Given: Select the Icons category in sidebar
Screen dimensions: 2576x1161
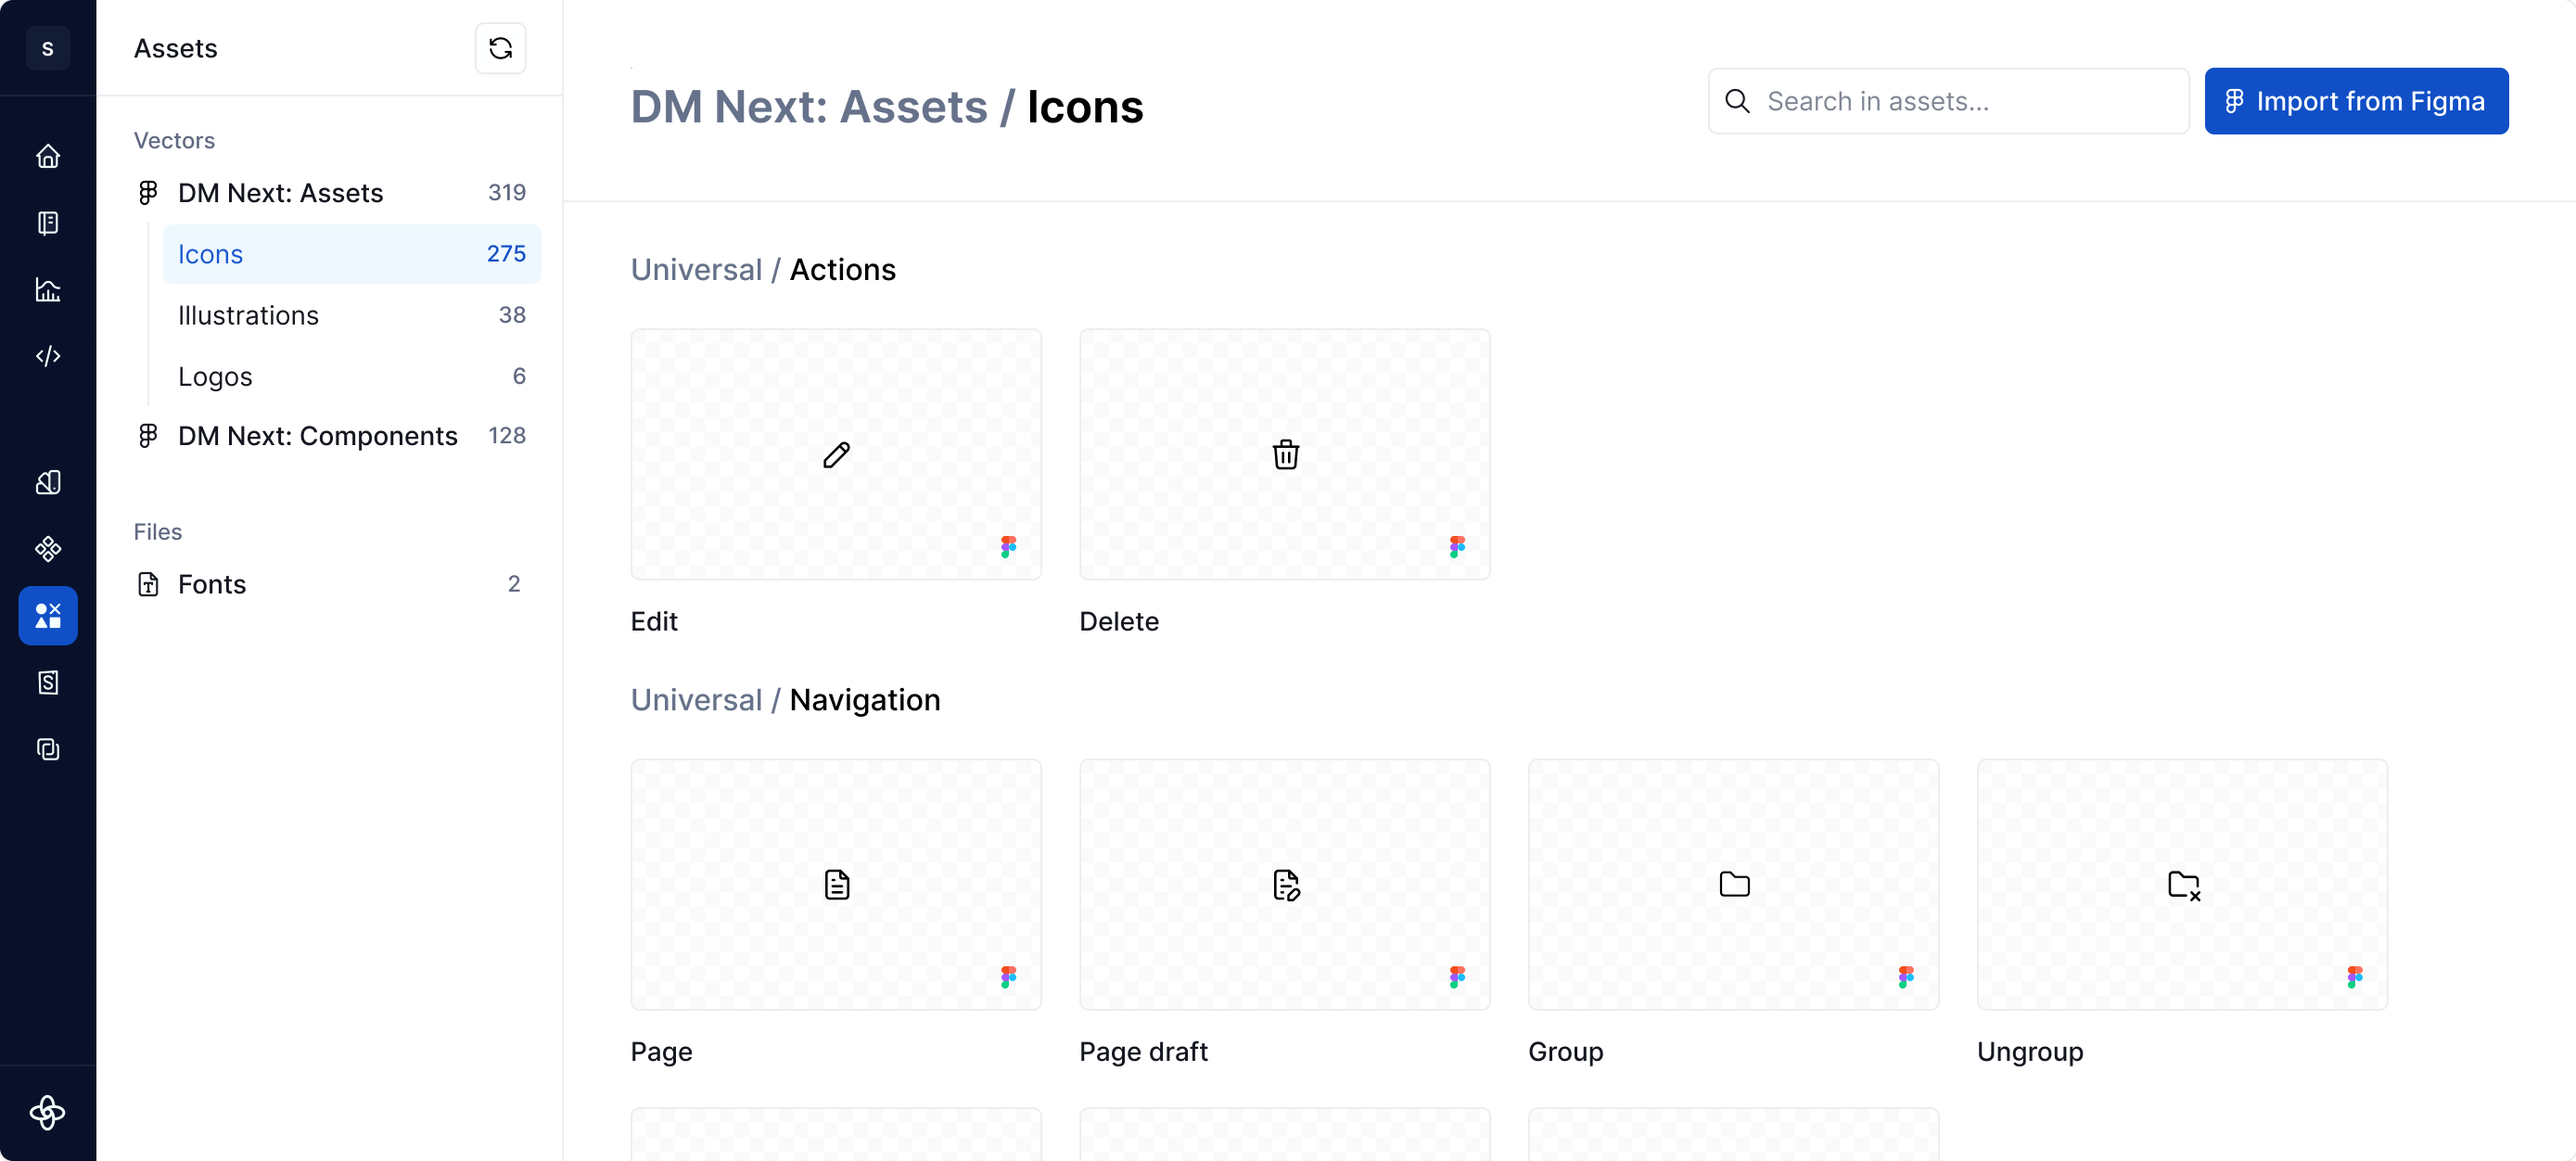Looking at the screenshot, I should click(x=351, y=254).
